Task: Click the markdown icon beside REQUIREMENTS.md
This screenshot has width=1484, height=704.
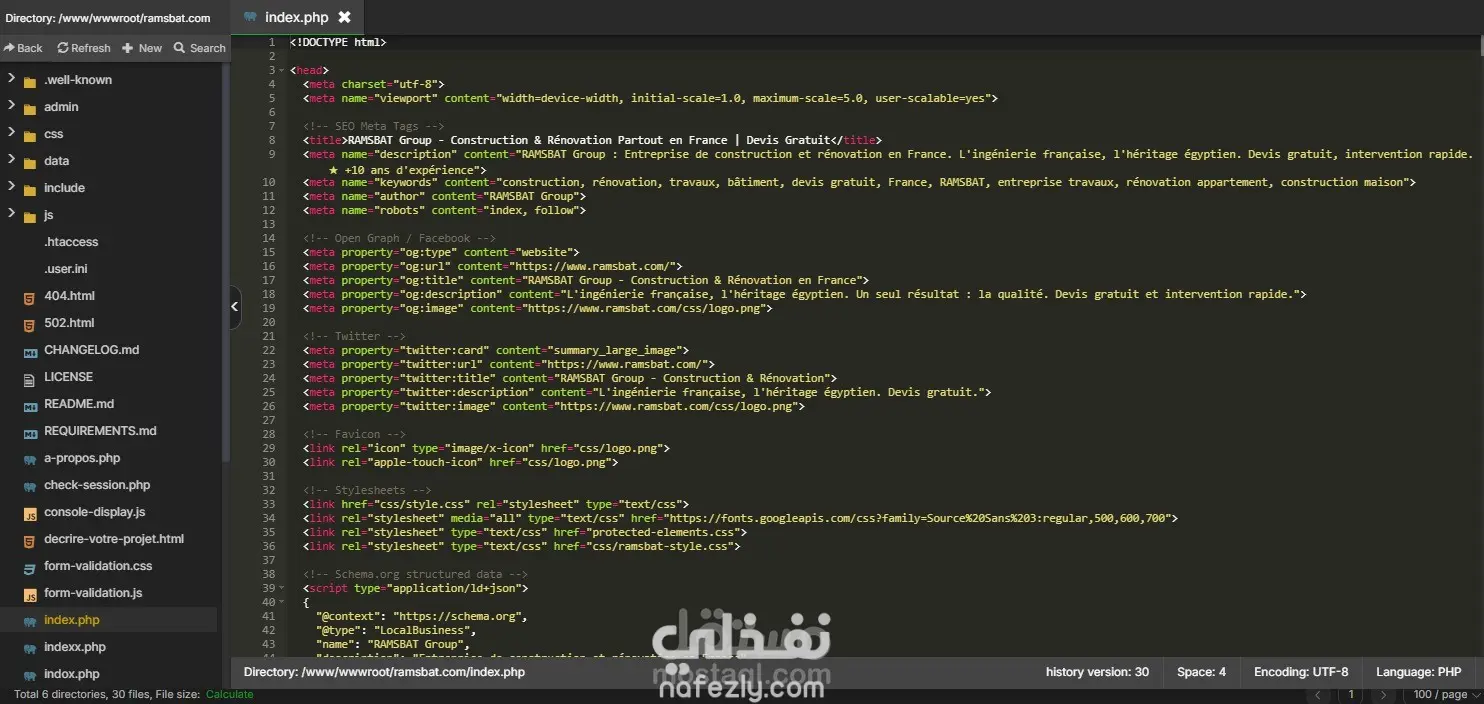Action: point(30,432)
